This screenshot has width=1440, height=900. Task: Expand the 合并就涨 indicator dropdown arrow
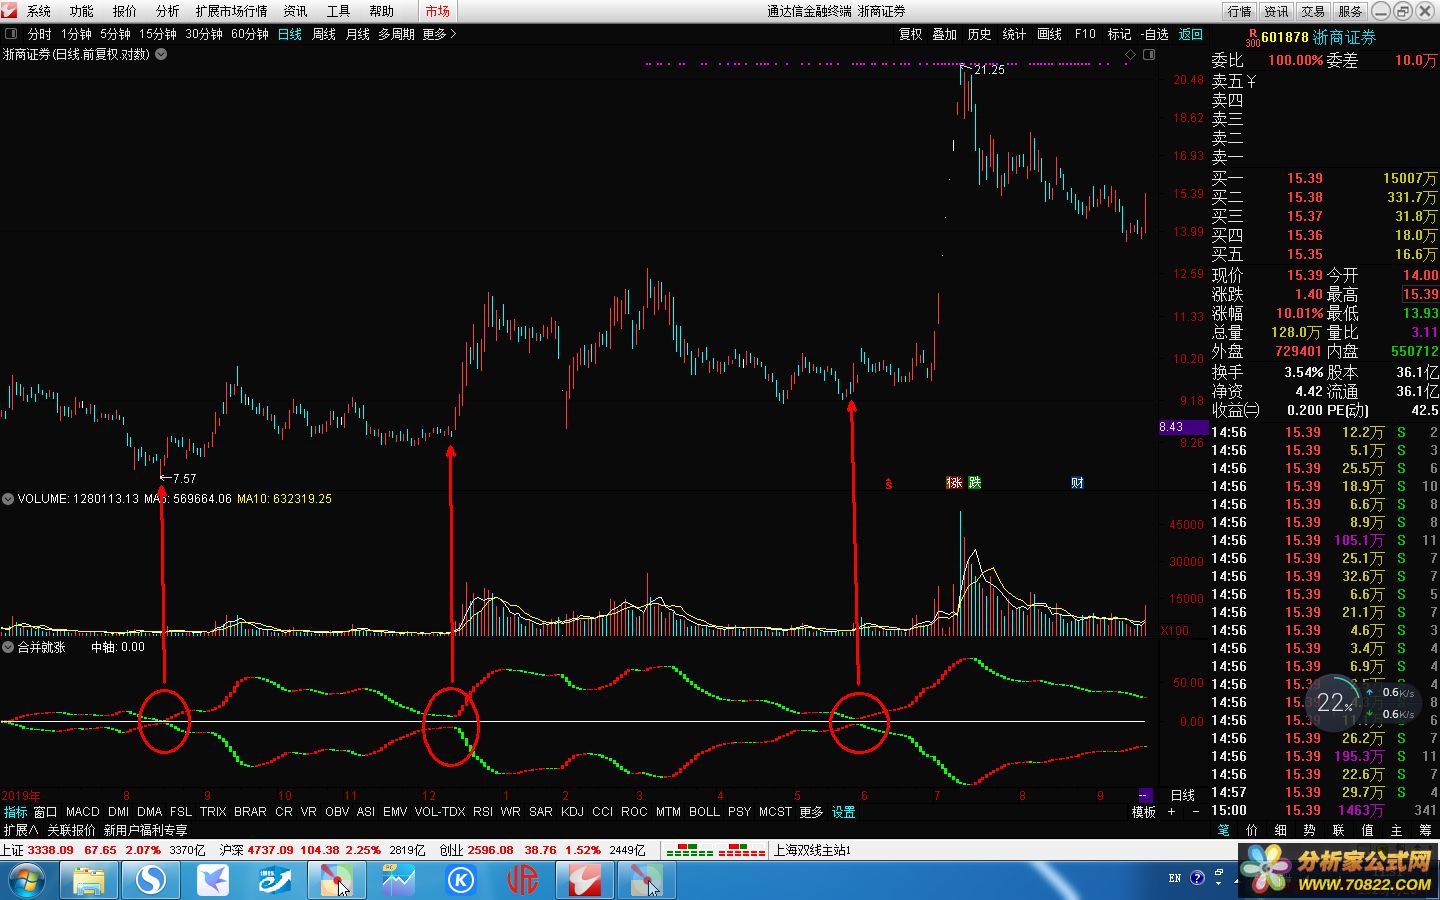pyautogui.click(x=8, y=647)
